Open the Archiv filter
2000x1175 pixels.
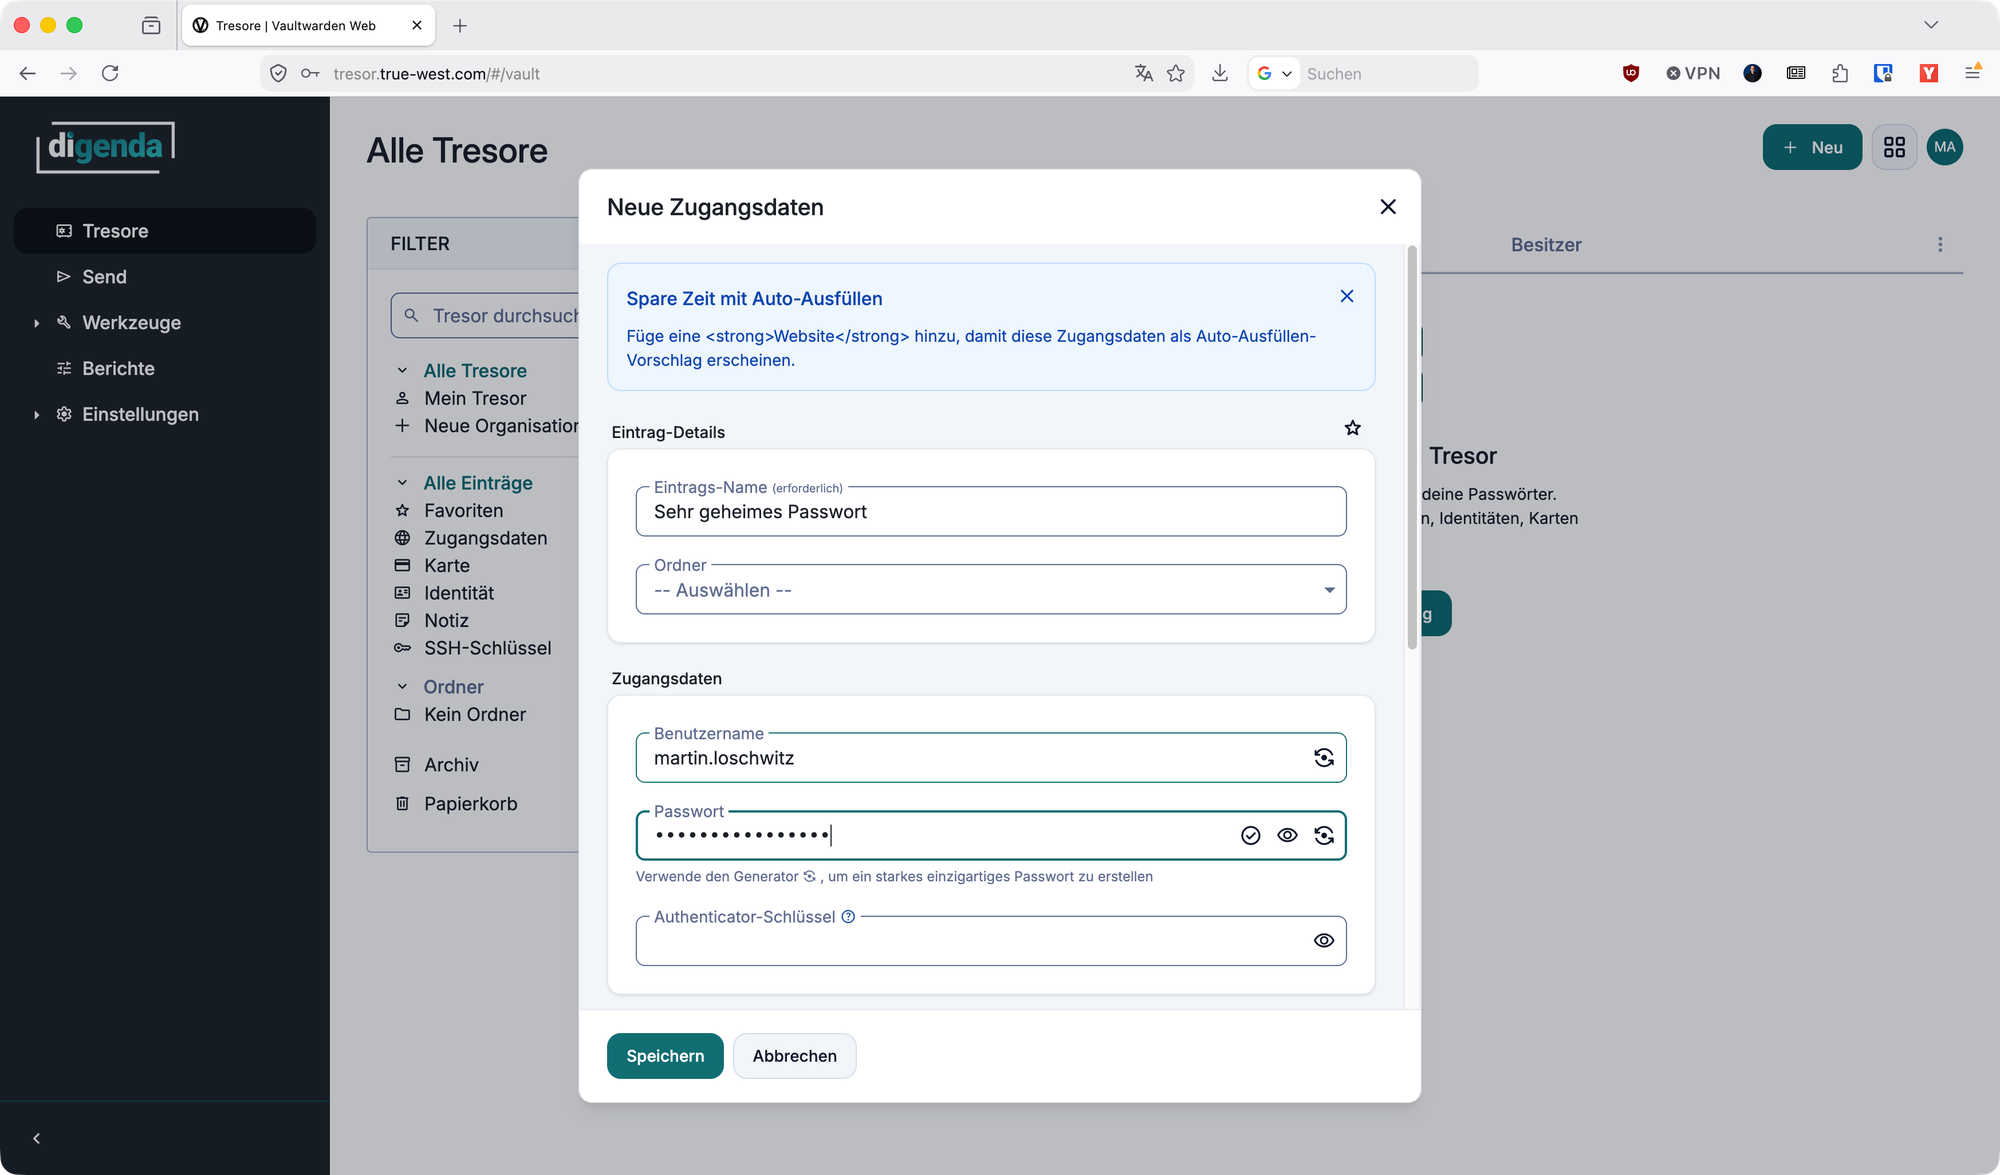(451, 765)
